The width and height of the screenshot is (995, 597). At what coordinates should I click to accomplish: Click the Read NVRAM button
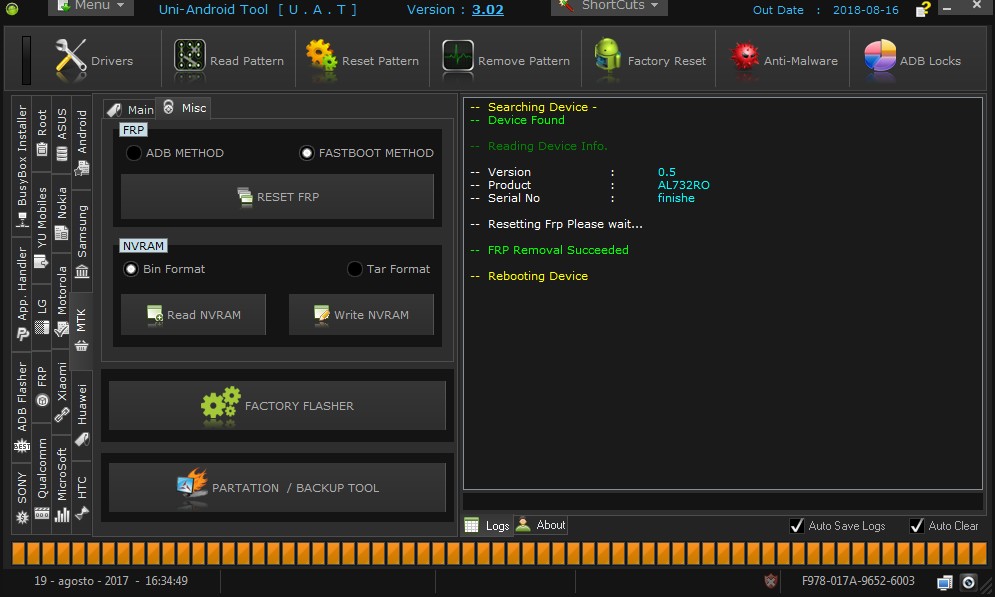point(194,314)
